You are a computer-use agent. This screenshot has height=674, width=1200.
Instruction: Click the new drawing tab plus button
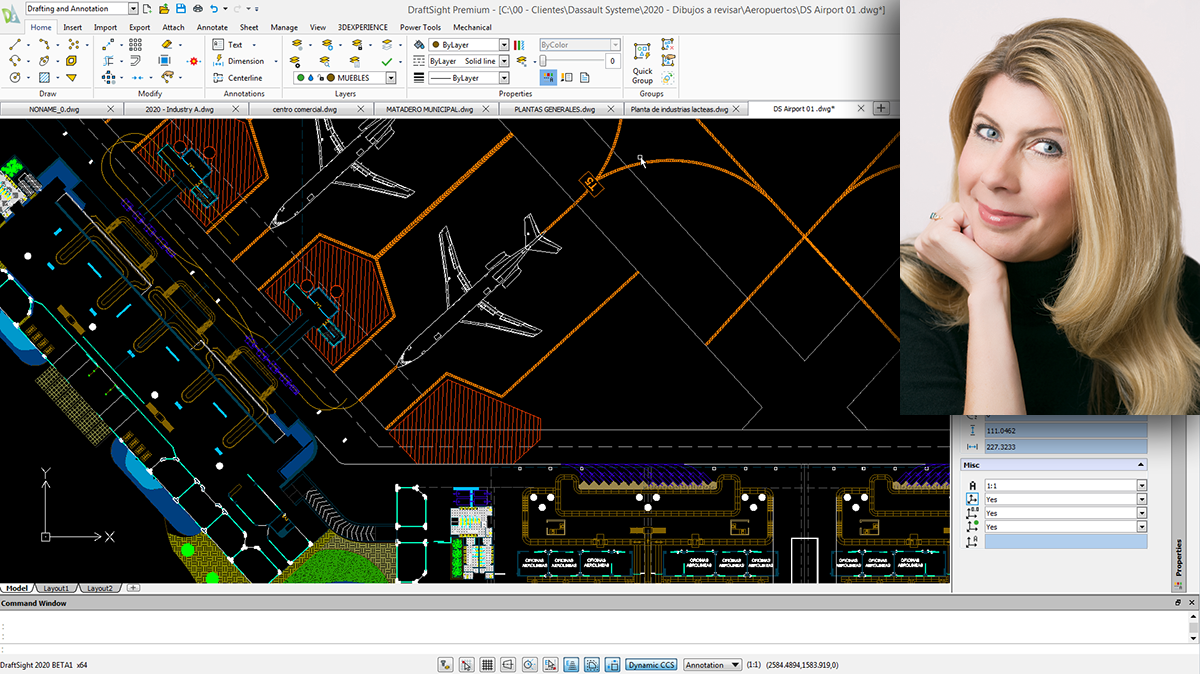coord(881,108)
